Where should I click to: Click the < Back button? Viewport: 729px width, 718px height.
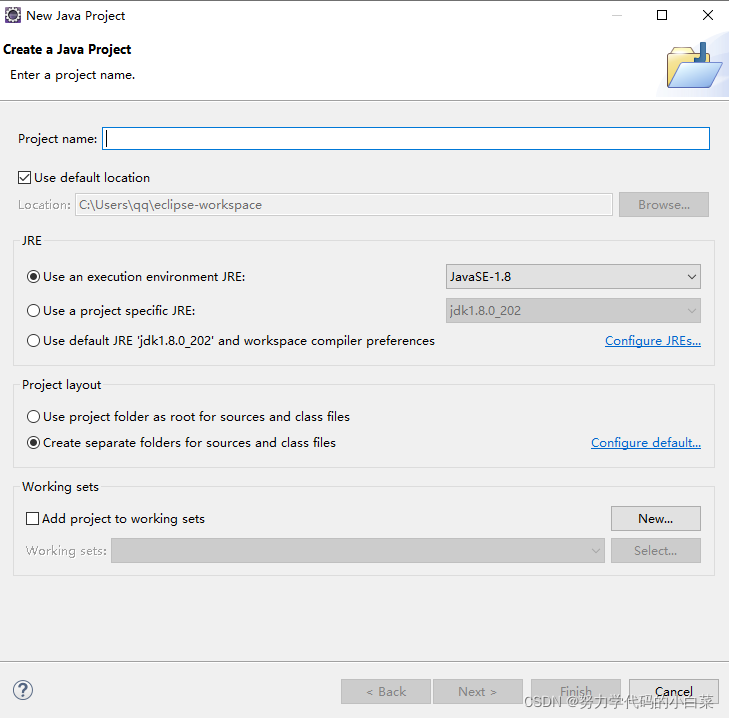385,691
